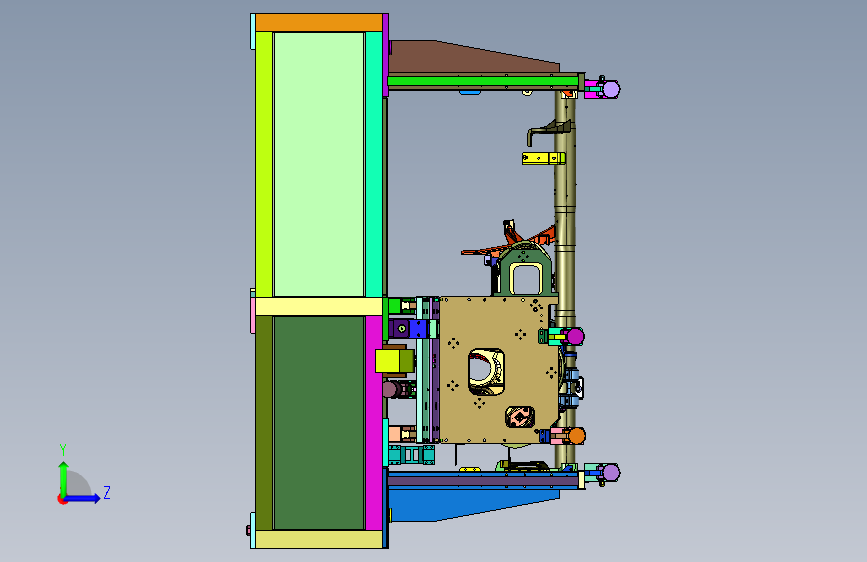This screenshot has width=867, height=562.
Task: Select the magenta knob beside the tan plate
Action: (x=576, y=336)
